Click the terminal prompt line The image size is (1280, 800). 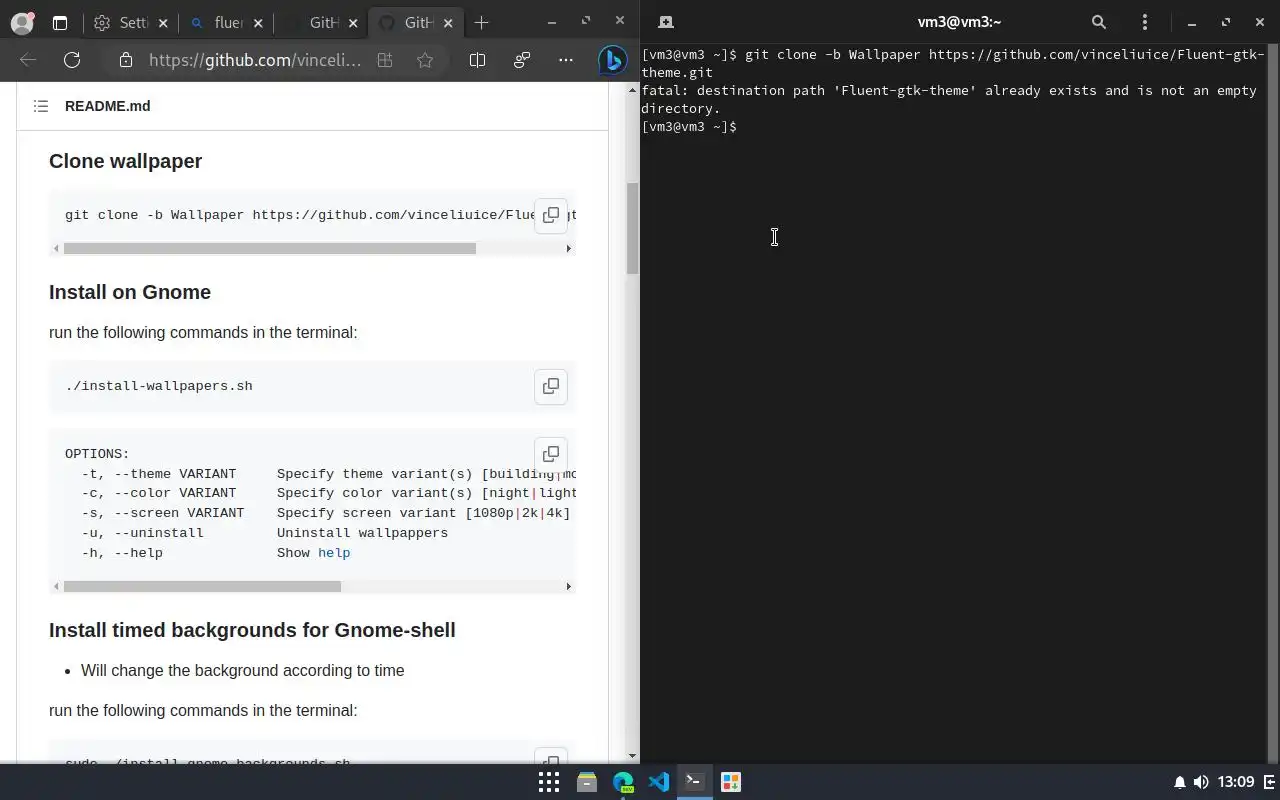tap(689, 127)
